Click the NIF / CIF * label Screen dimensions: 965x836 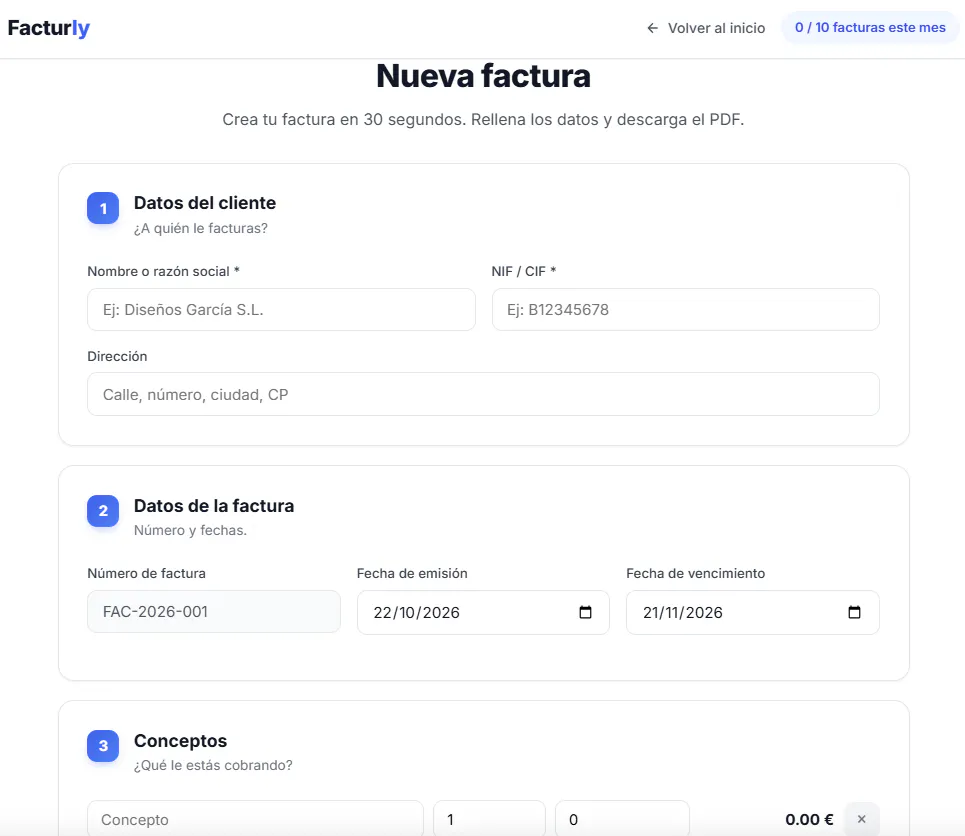(x=524, y=271)
